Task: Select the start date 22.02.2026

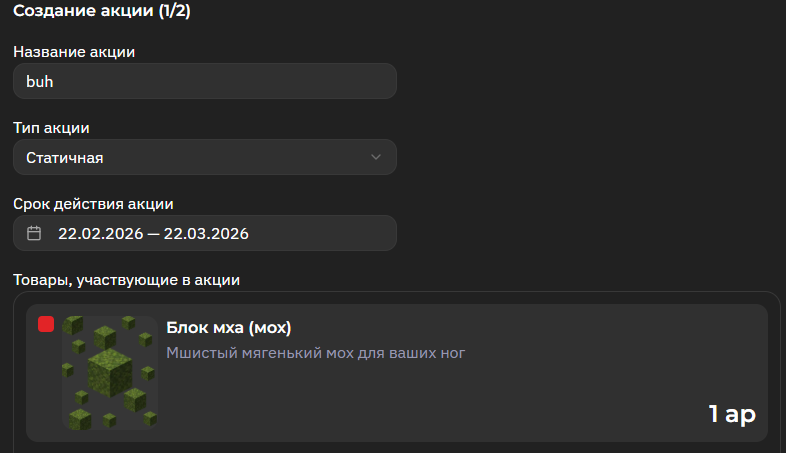Action: [x=98, y=234]
